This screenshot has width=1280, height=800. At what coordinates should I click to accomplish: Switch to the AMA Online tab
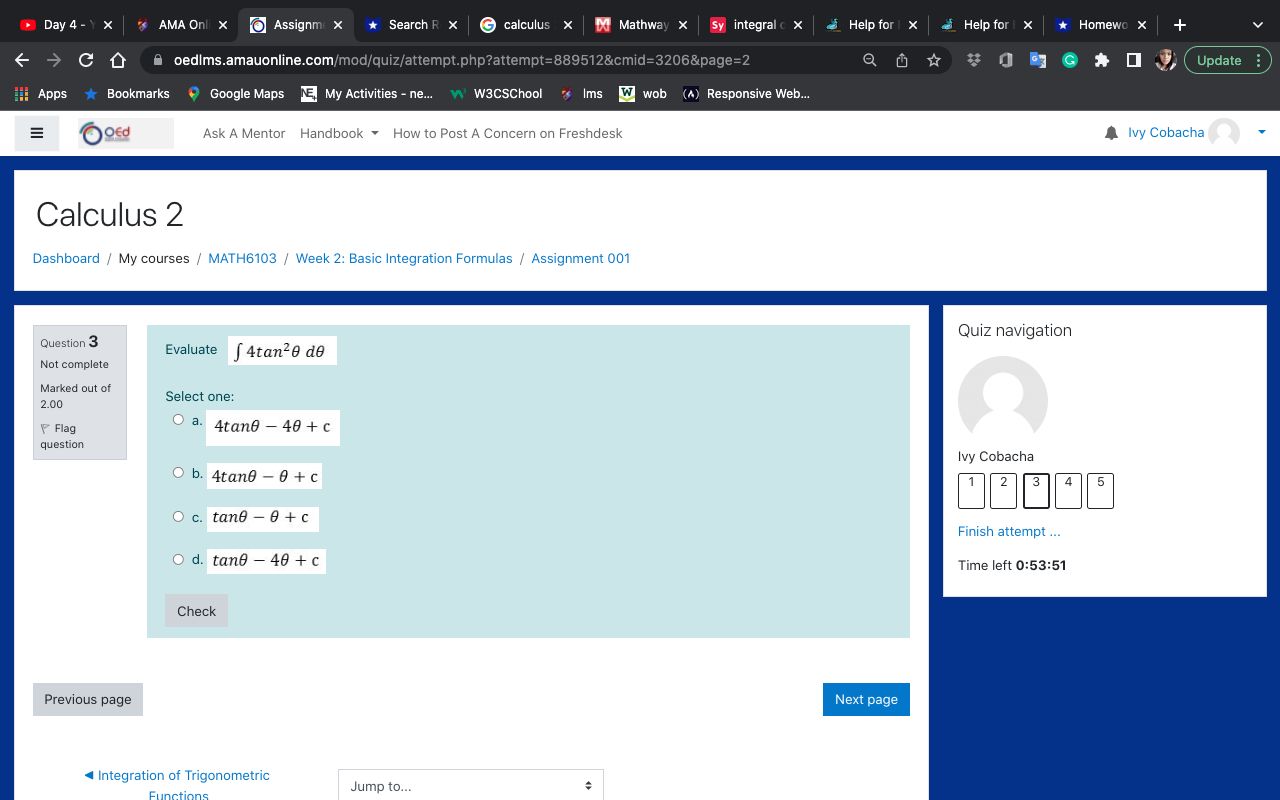(x=182, y=25)
